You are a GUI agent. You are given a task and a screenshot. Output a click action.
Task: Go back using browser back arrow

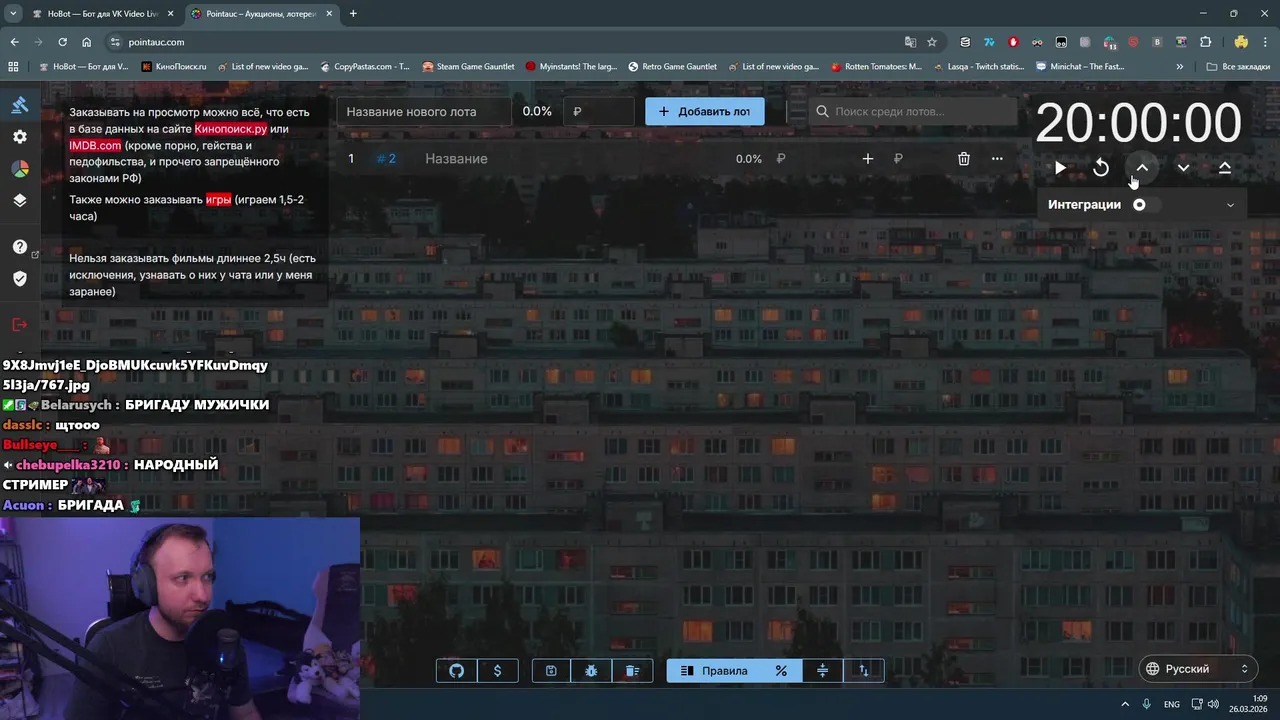(x=14, y=42)
